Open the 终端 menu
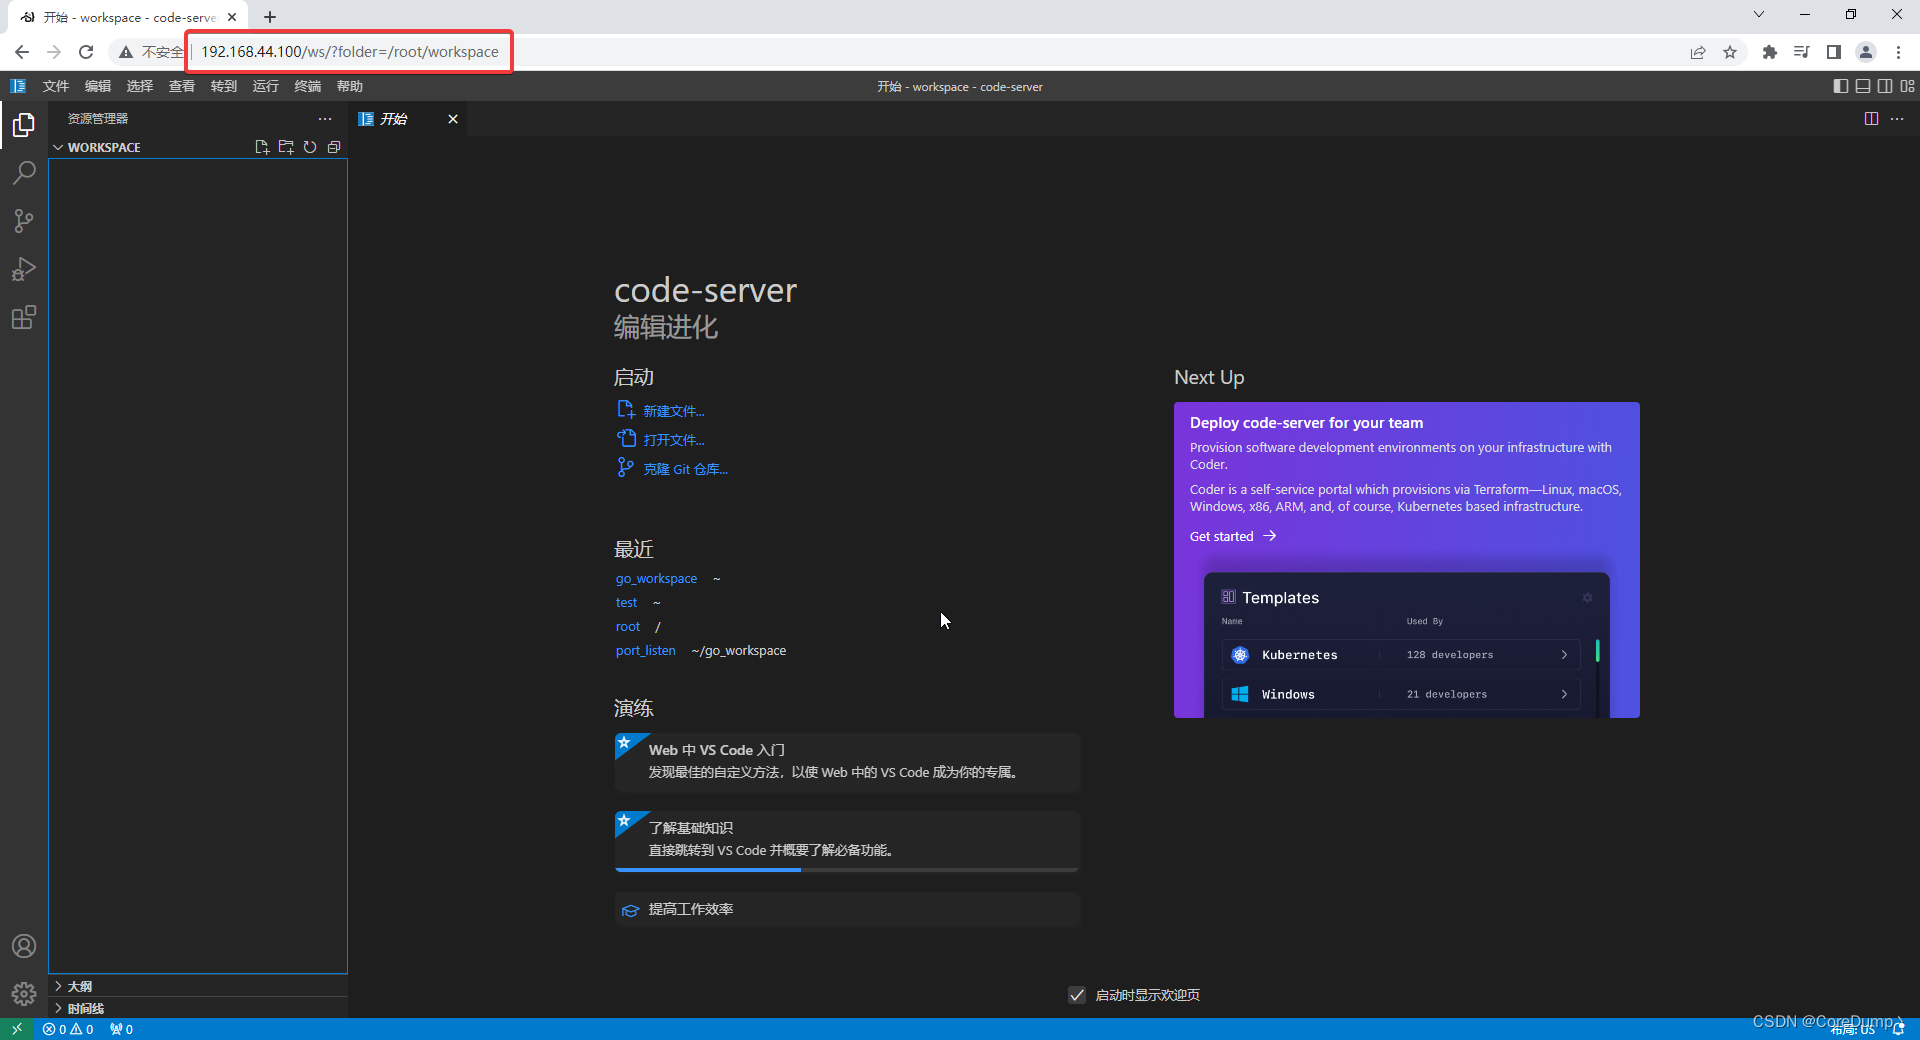The image size is (1920, 1040). 308,86
